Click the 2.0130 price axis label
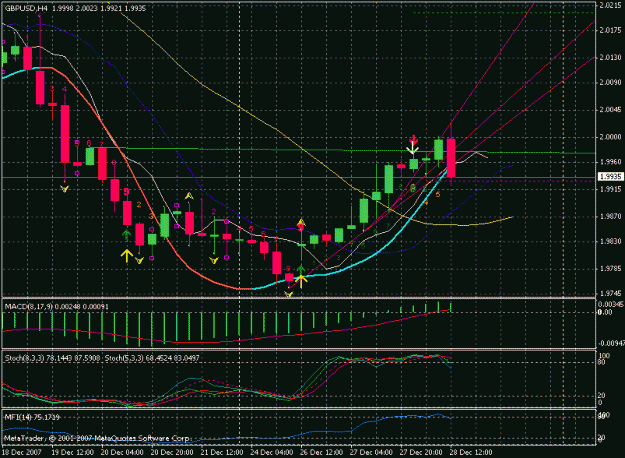This screenshot has height=458, width=625. pyautogui.click(x=610, y=58)
